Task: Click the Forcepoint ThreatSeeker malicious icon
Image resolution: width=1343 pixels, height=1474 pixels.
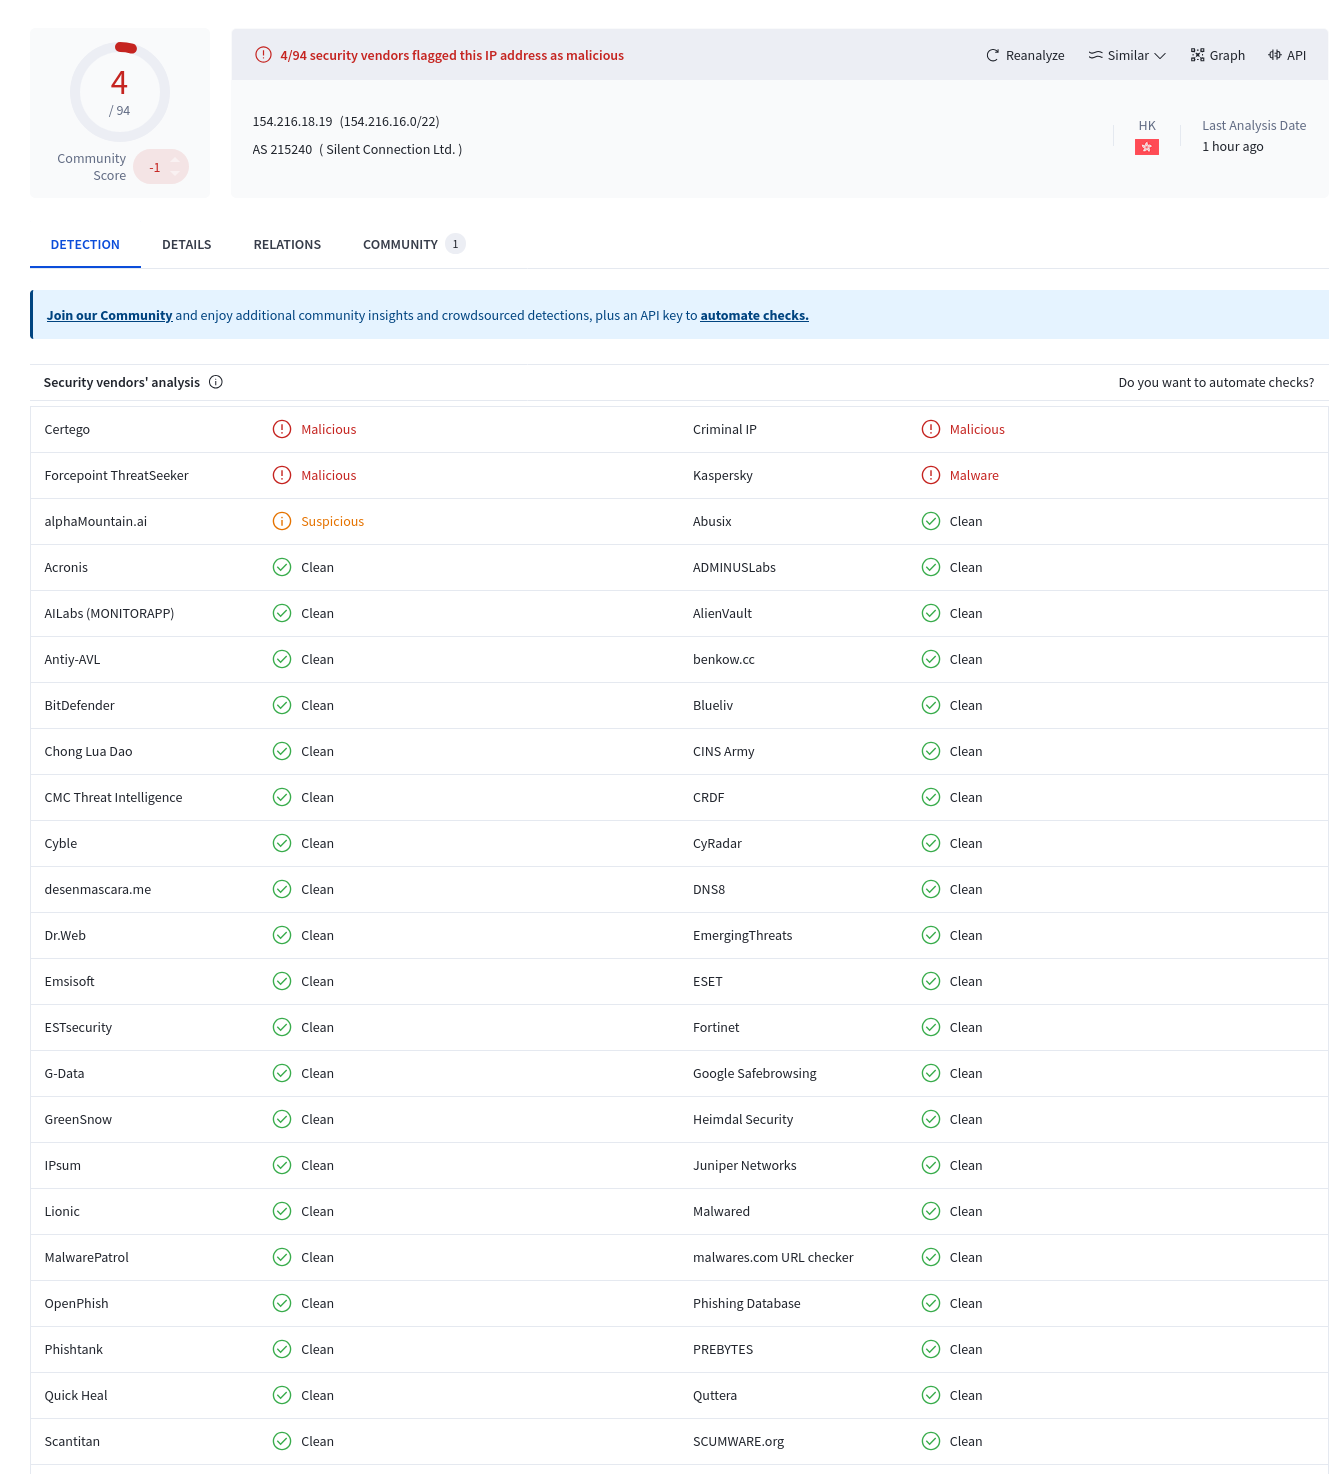Action: (282, 475)
